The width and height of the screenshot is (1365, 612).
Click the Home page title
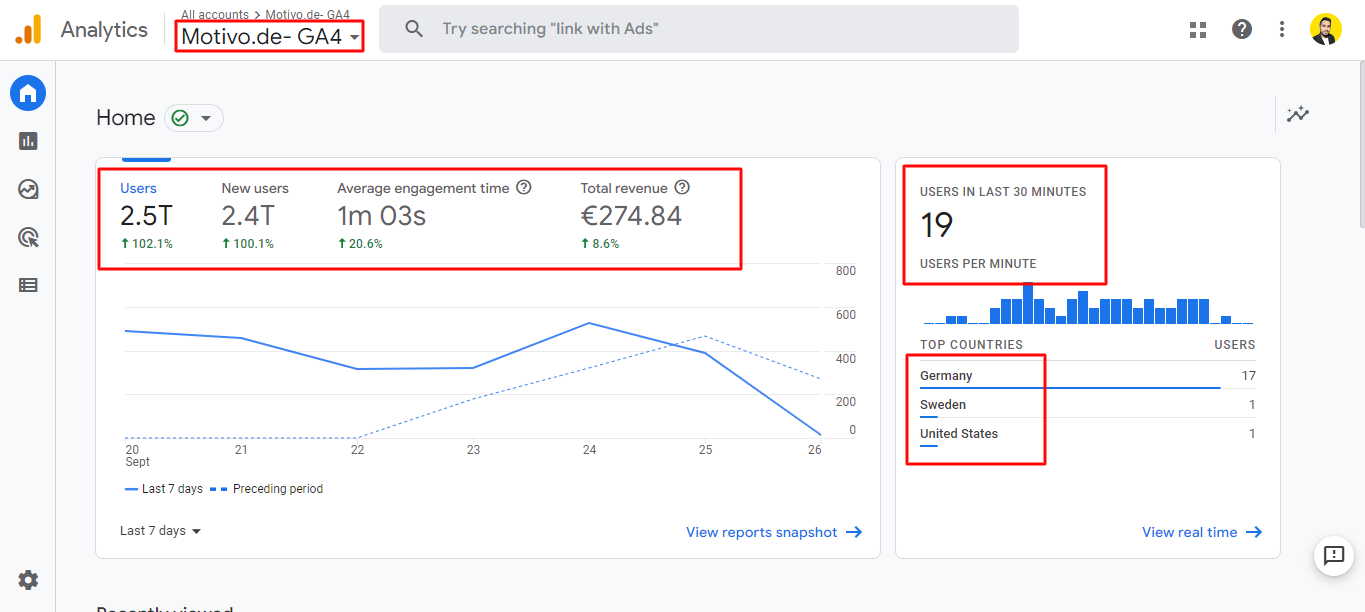pos(126,118)
